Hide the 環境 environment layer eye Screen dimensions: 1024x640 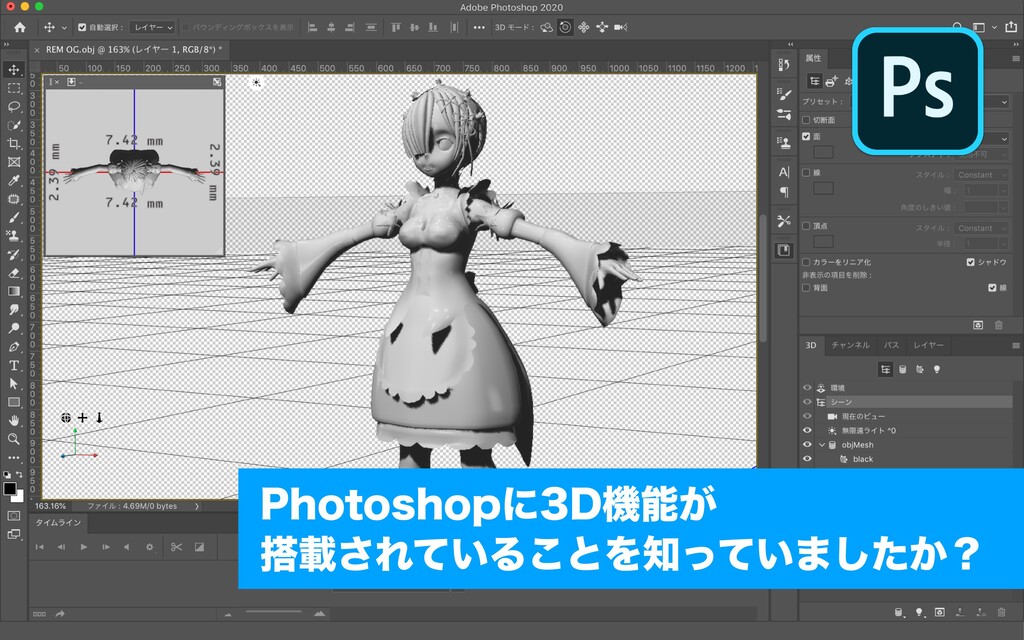(x=807, y=388)
